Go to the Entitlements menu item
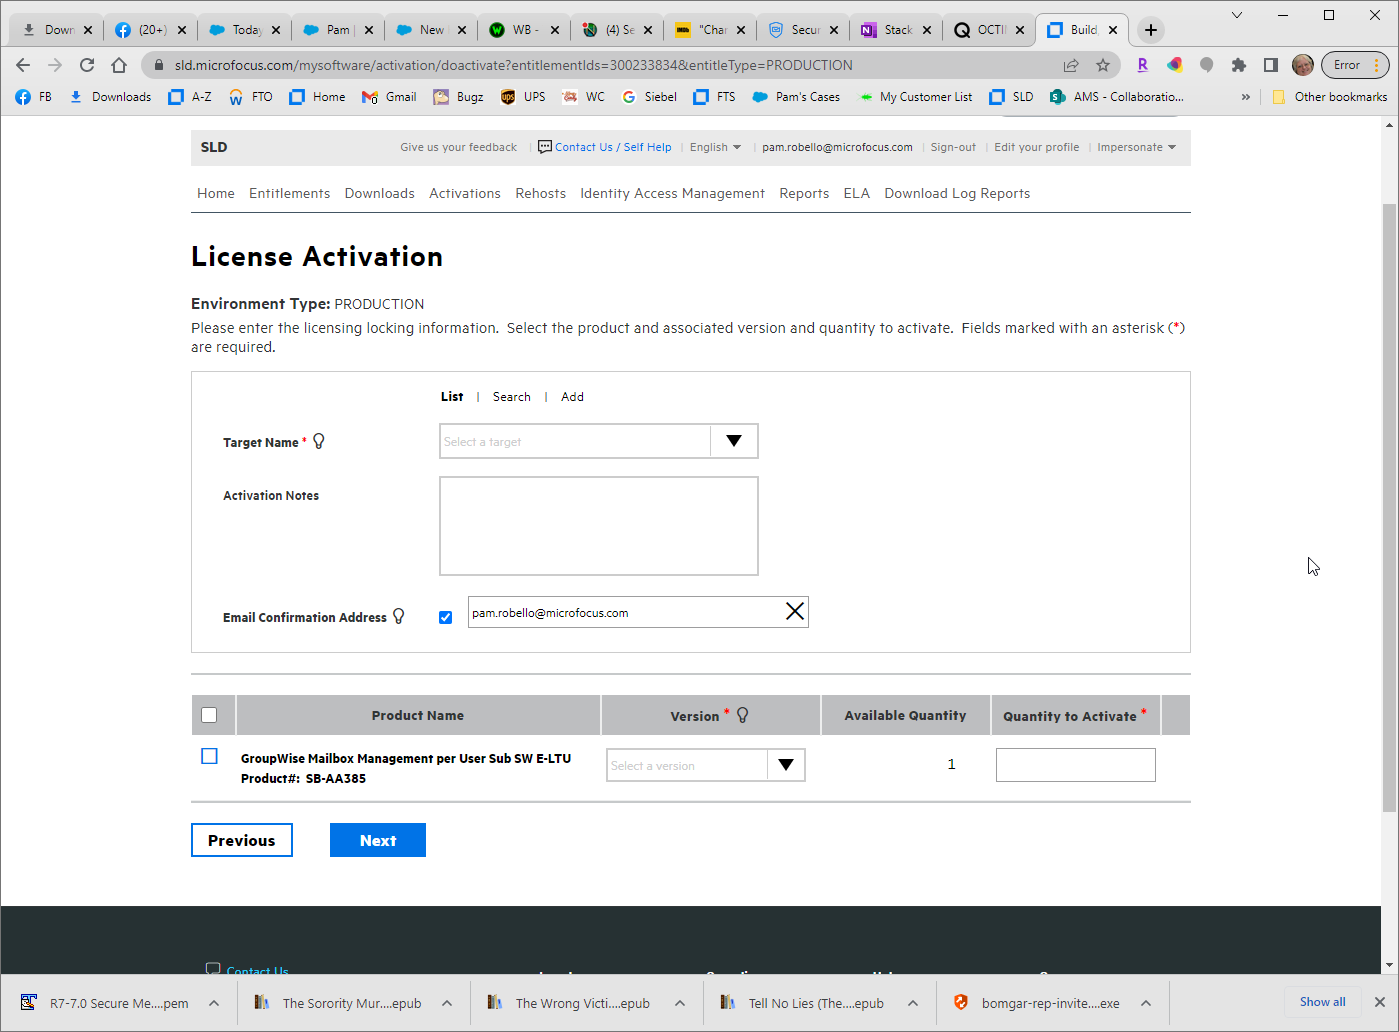Viewport: 1399px width, 1032px height. point(289,193)
